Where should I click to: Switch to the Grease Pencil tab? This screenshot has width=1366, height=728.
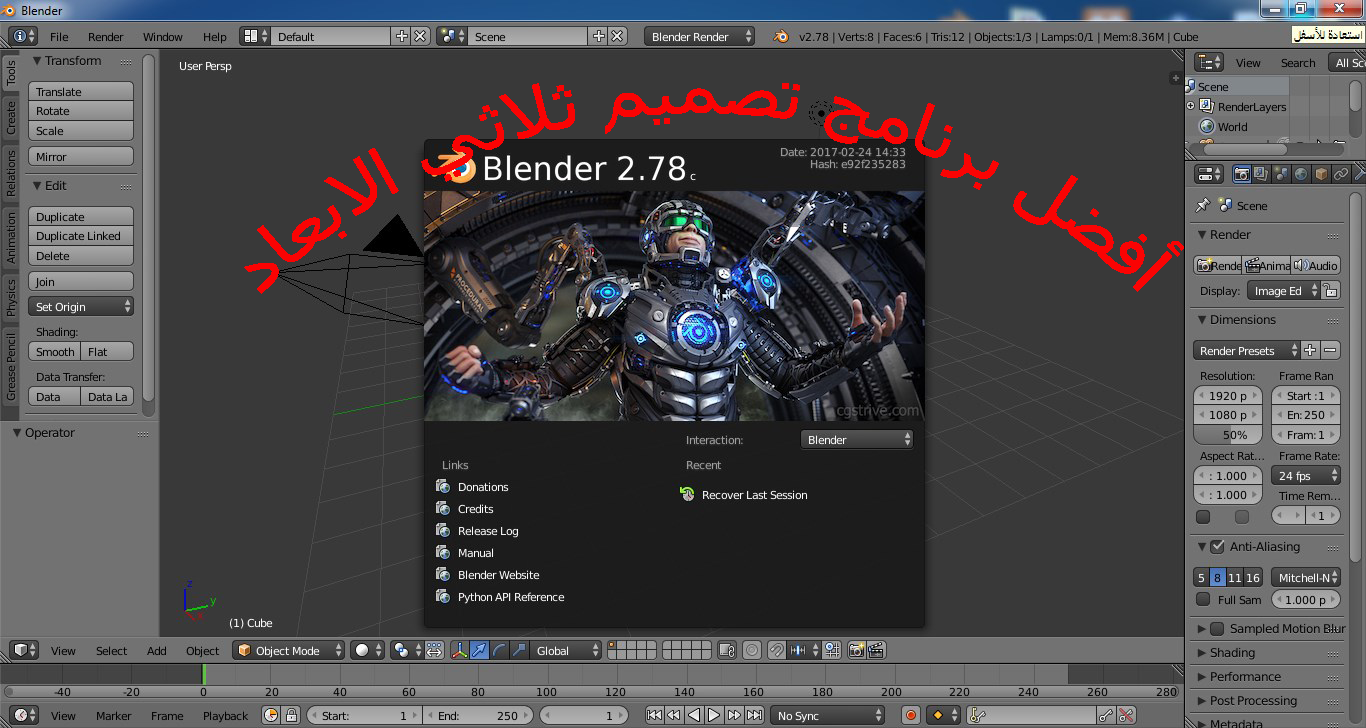11,366
